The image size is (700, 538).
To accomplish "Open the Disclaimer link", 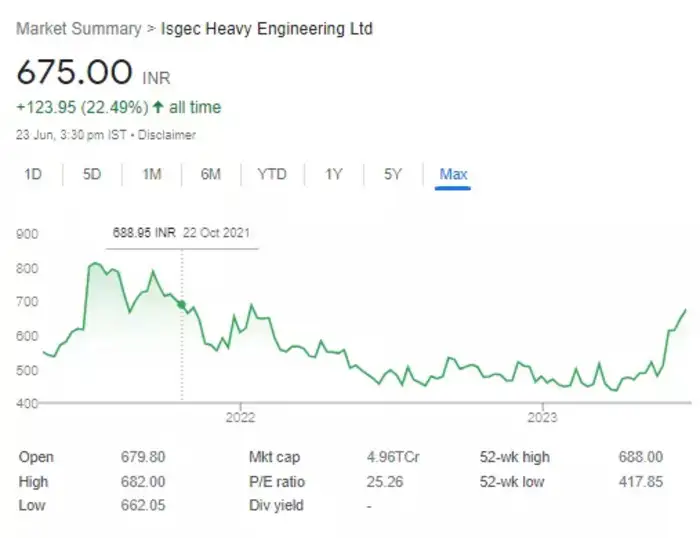I will point(169,135).
